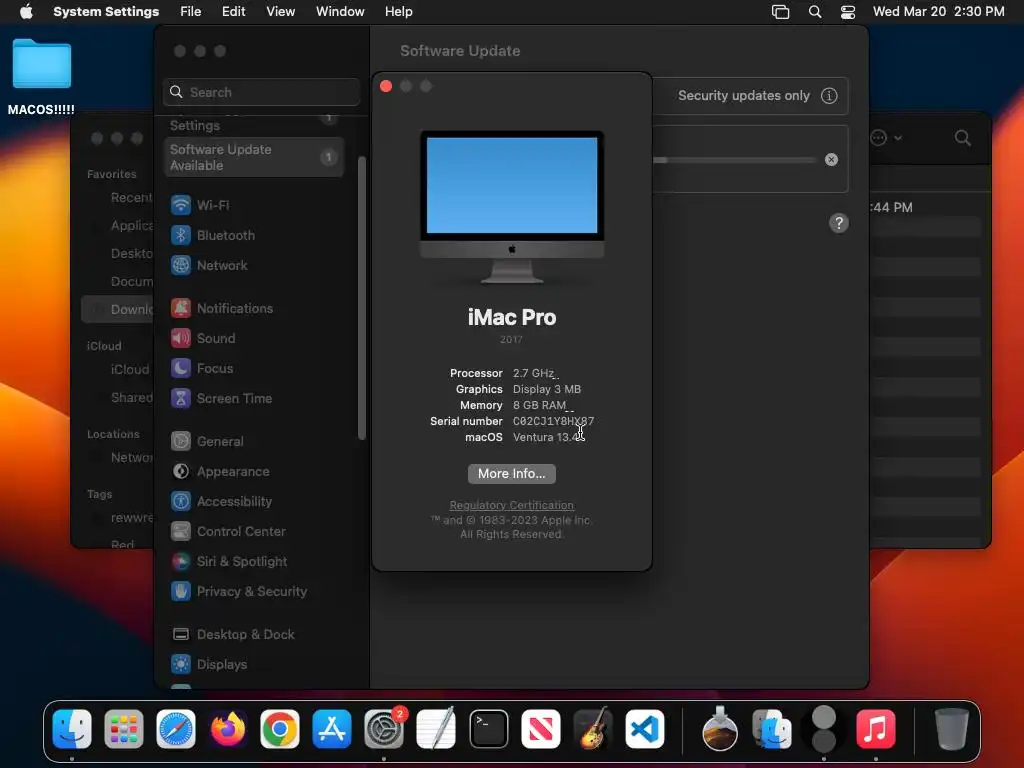Select the Software Update Available item

[253, 157]
